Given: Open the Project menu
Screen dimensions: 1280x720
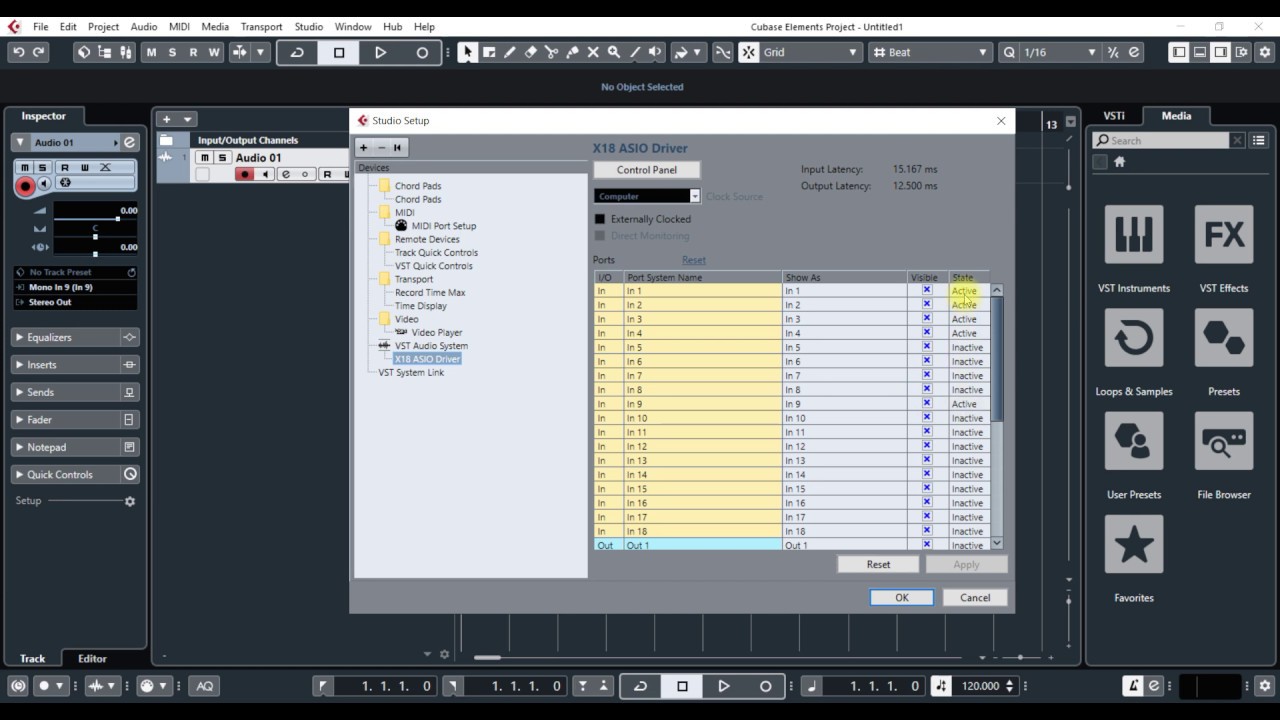Looking at the screenshot, I should pos(103,27).
